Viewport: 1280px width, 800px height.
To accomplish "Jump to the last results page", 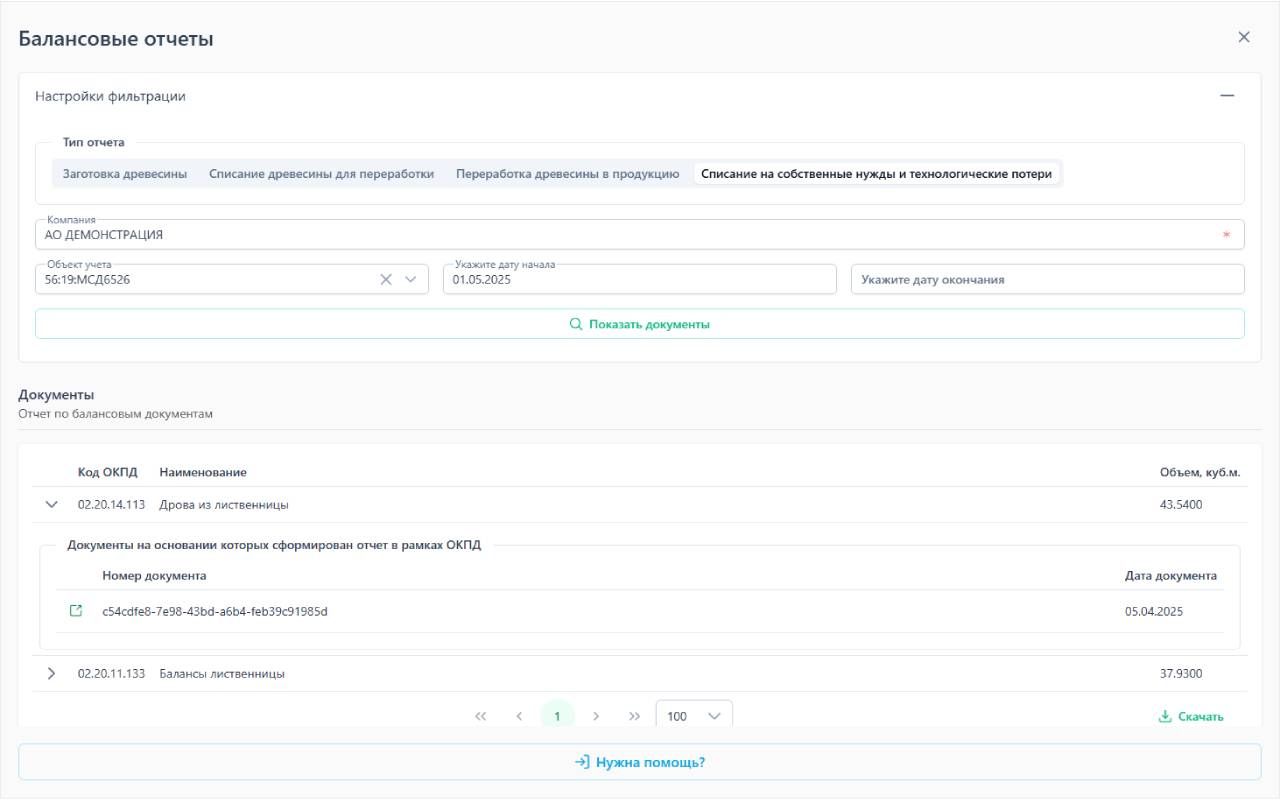I will pyautogui.click(x=634, y=716).
